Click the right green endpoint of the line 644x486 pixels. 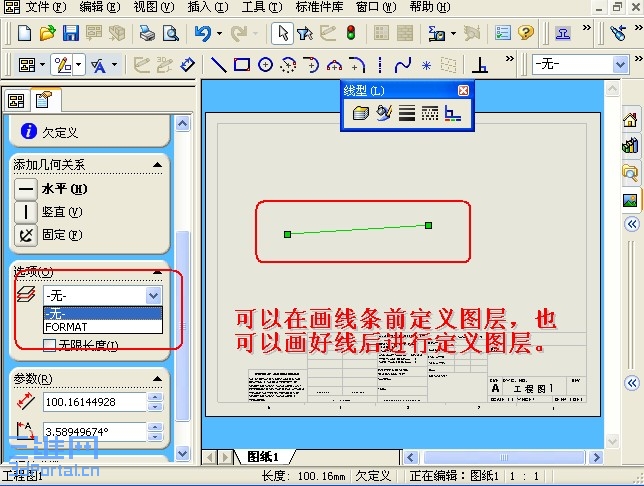(428, 225)
